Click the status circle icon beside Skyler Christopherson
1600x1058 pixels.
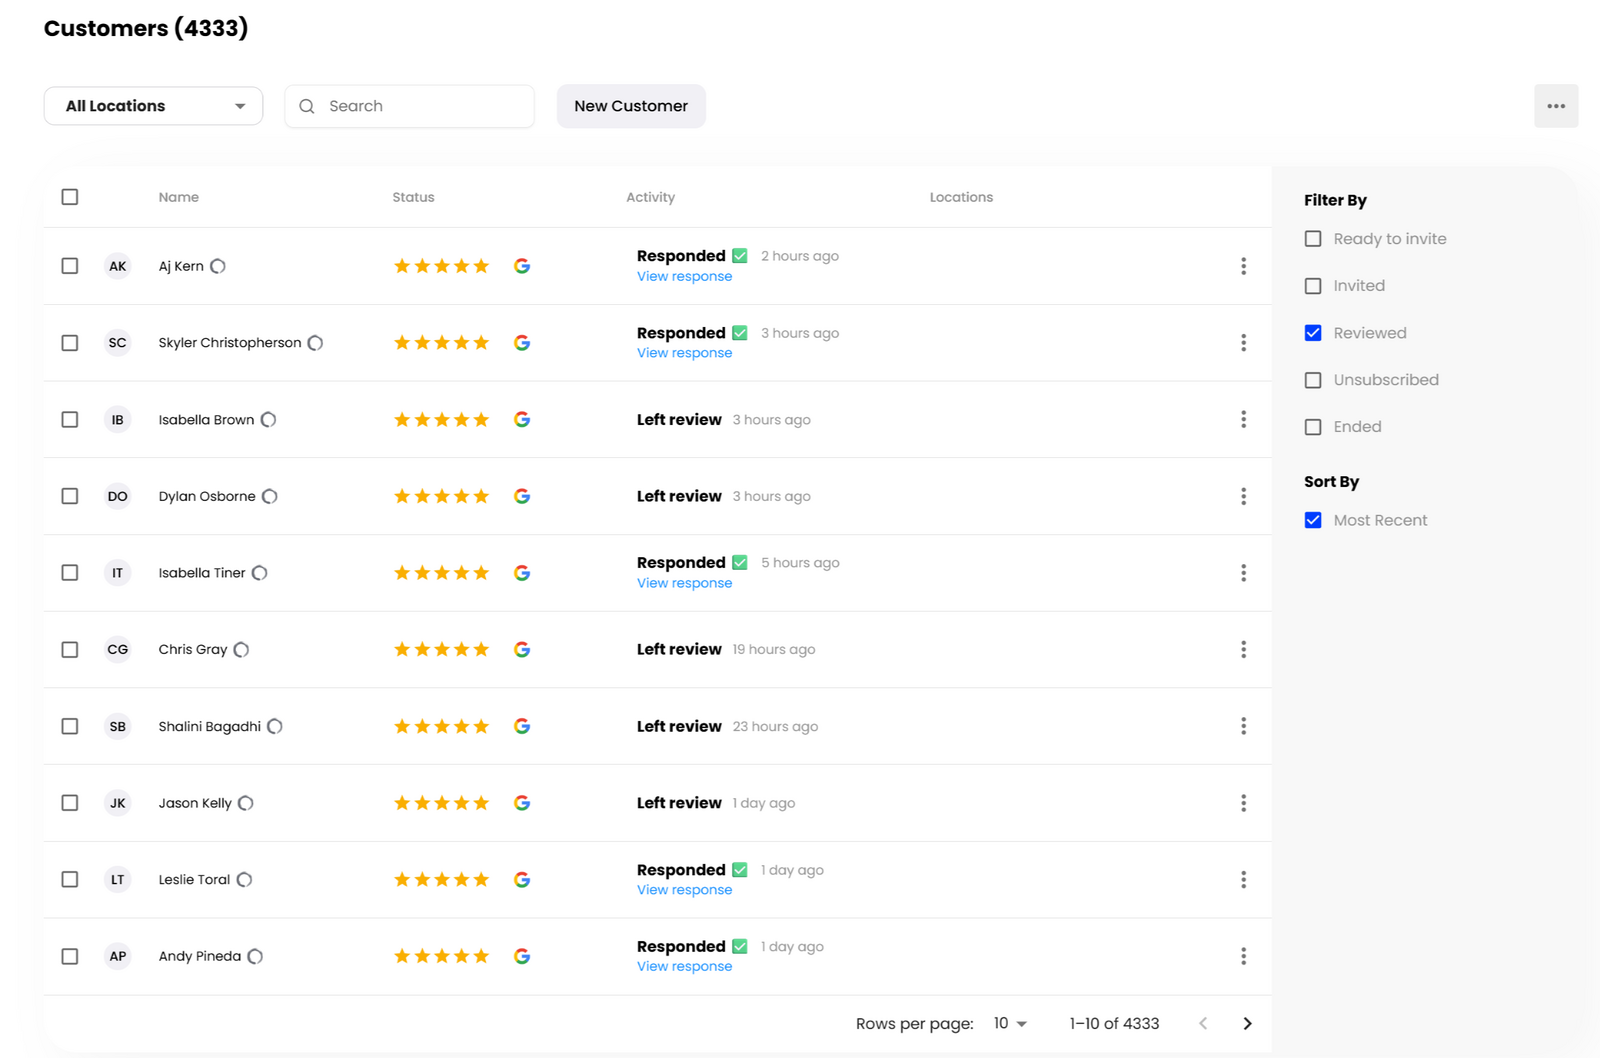point(315,343)
